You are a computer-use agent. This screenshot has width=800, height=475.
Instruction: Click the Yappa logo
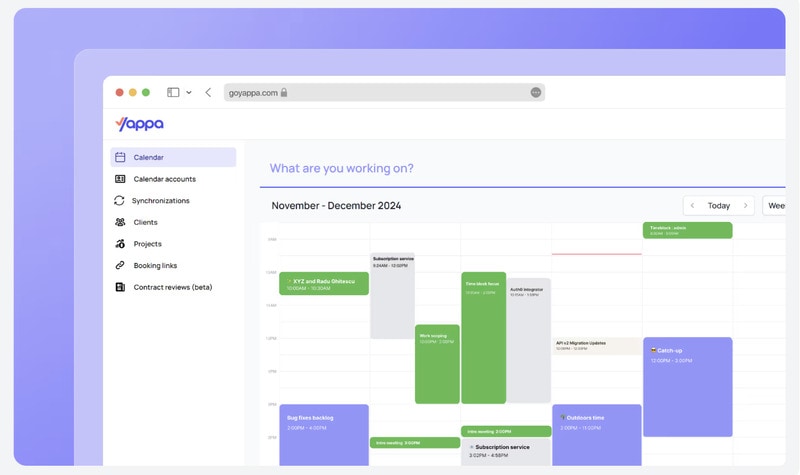click(139, 124)
